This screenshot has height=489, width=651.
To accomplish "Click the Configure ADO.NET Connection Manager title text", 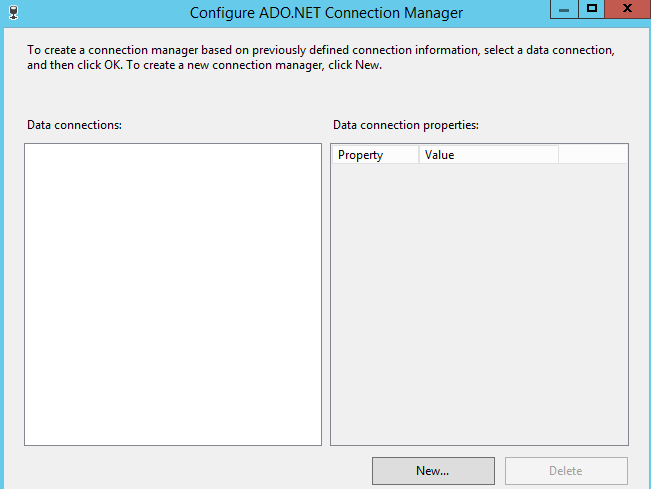I will pyautogui.click(x=326, y=13).
